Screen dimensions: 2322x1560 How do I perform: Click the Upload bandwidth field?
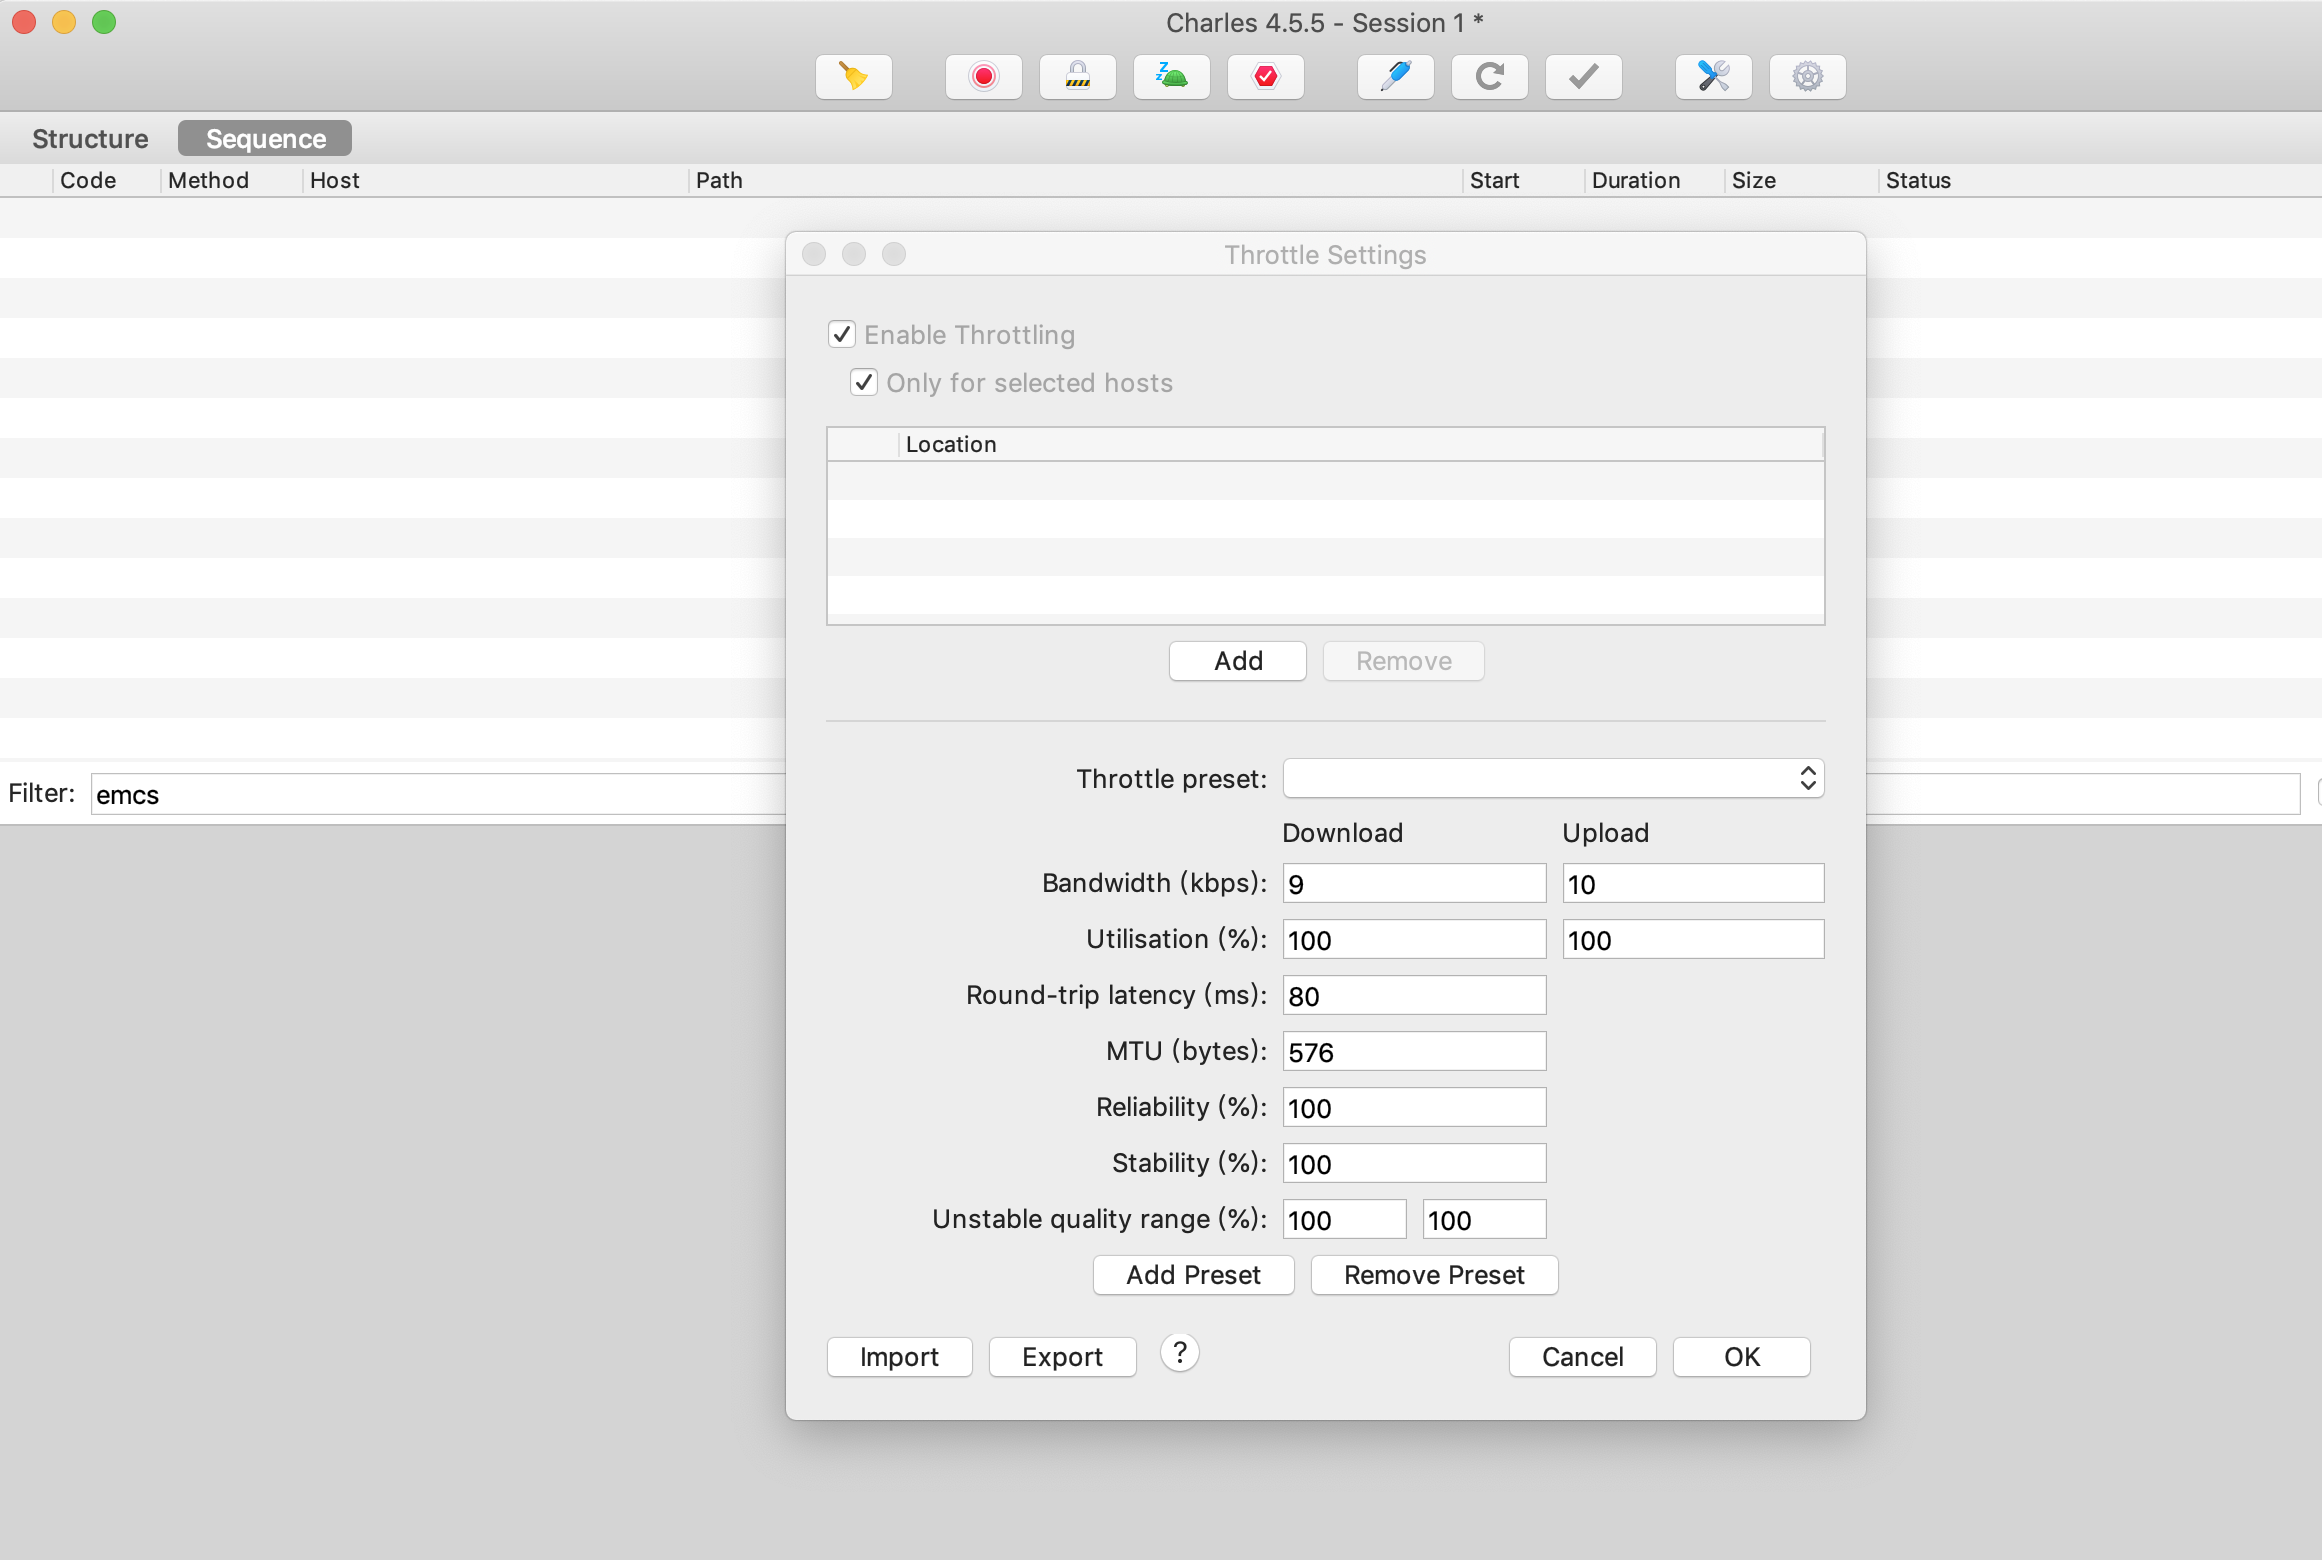[x=1693, y=883]
